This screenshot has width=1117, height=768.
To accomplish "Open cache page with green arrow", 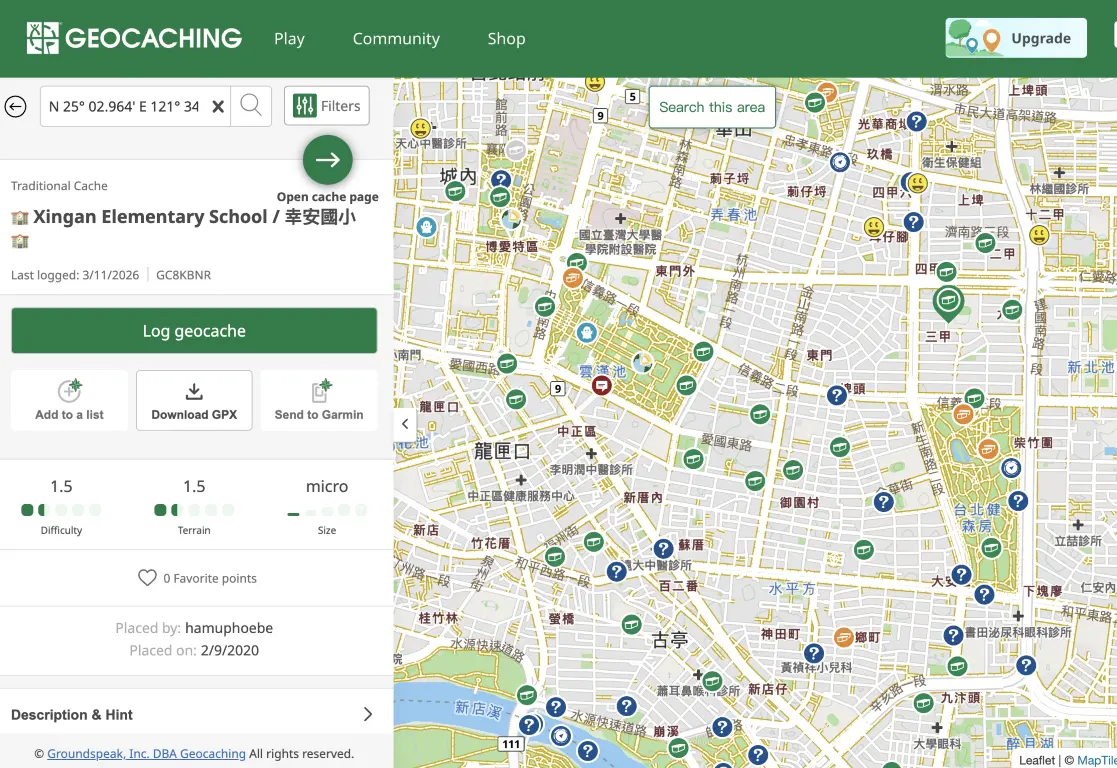I will [x=328, y=160].
